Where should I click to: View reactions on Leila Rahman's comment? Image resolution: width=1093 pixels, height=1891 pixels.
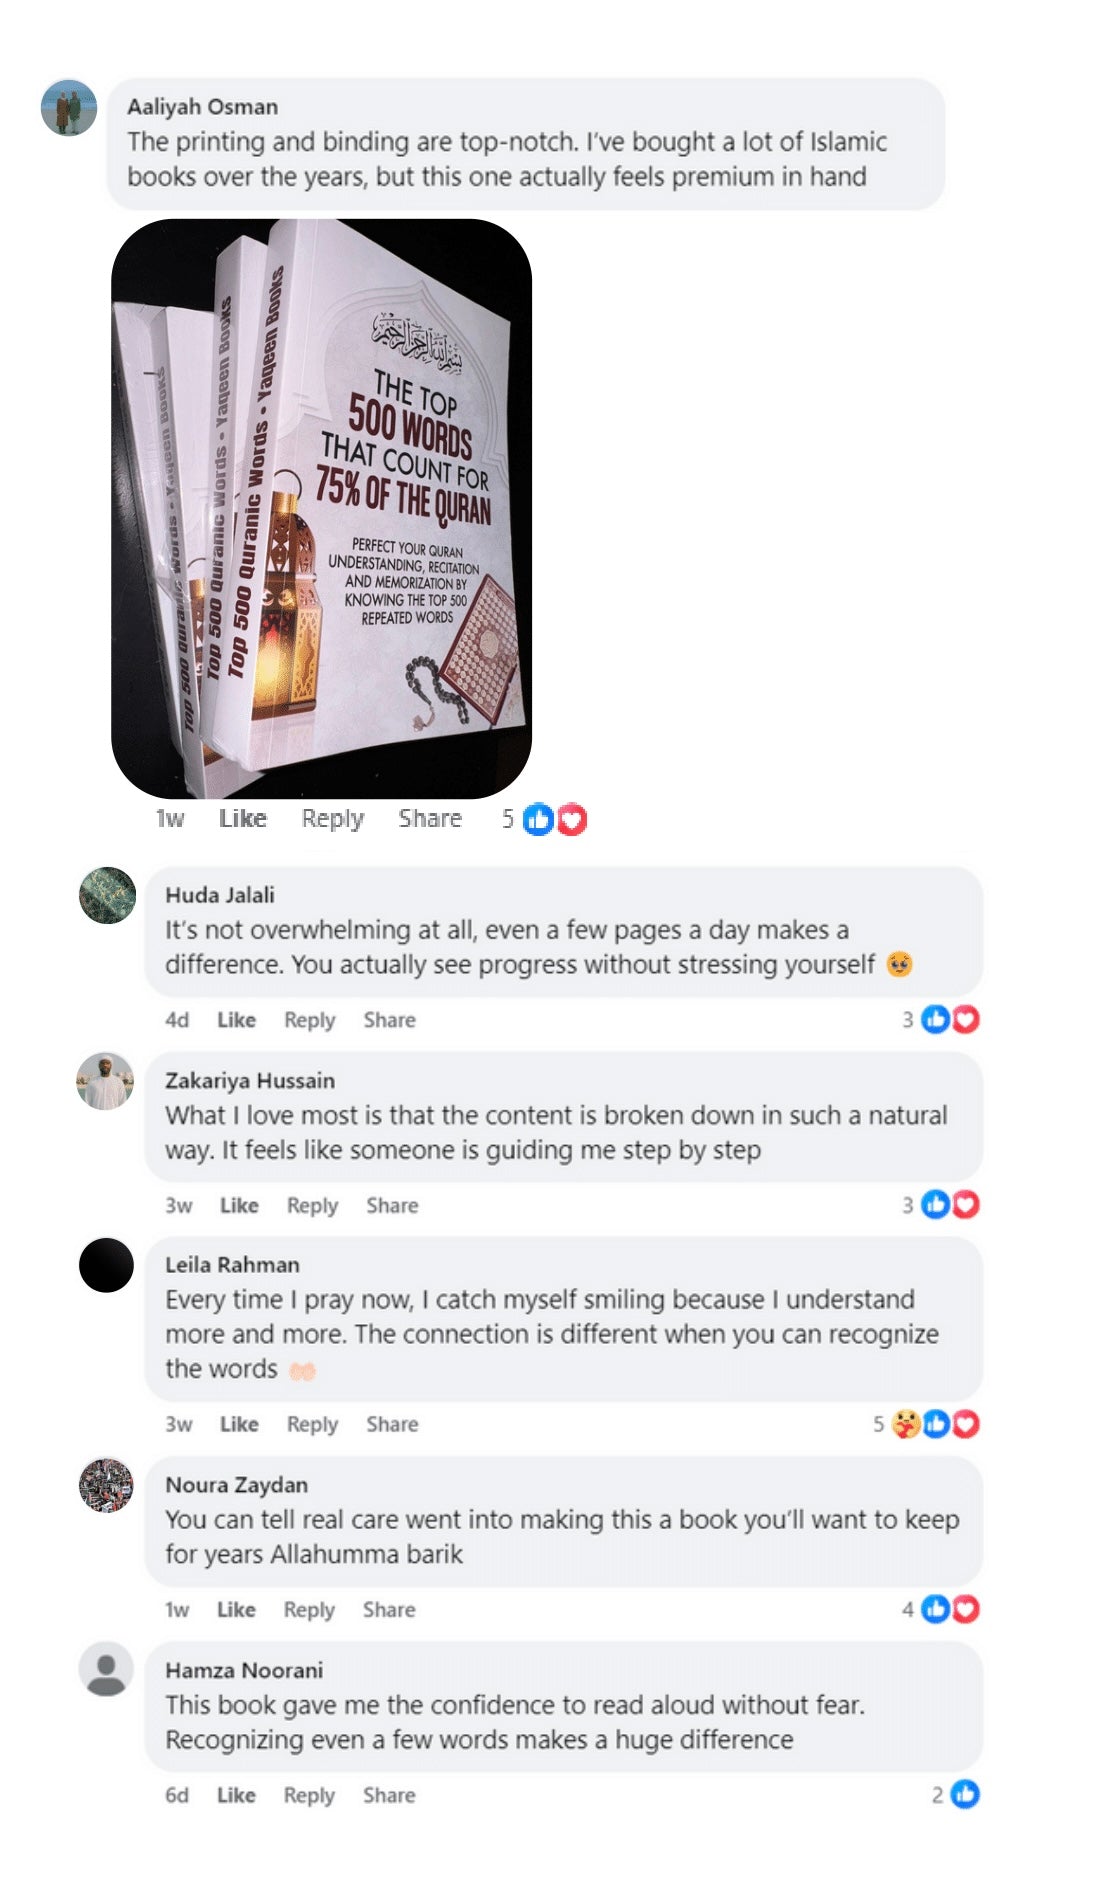[926, 1424]
